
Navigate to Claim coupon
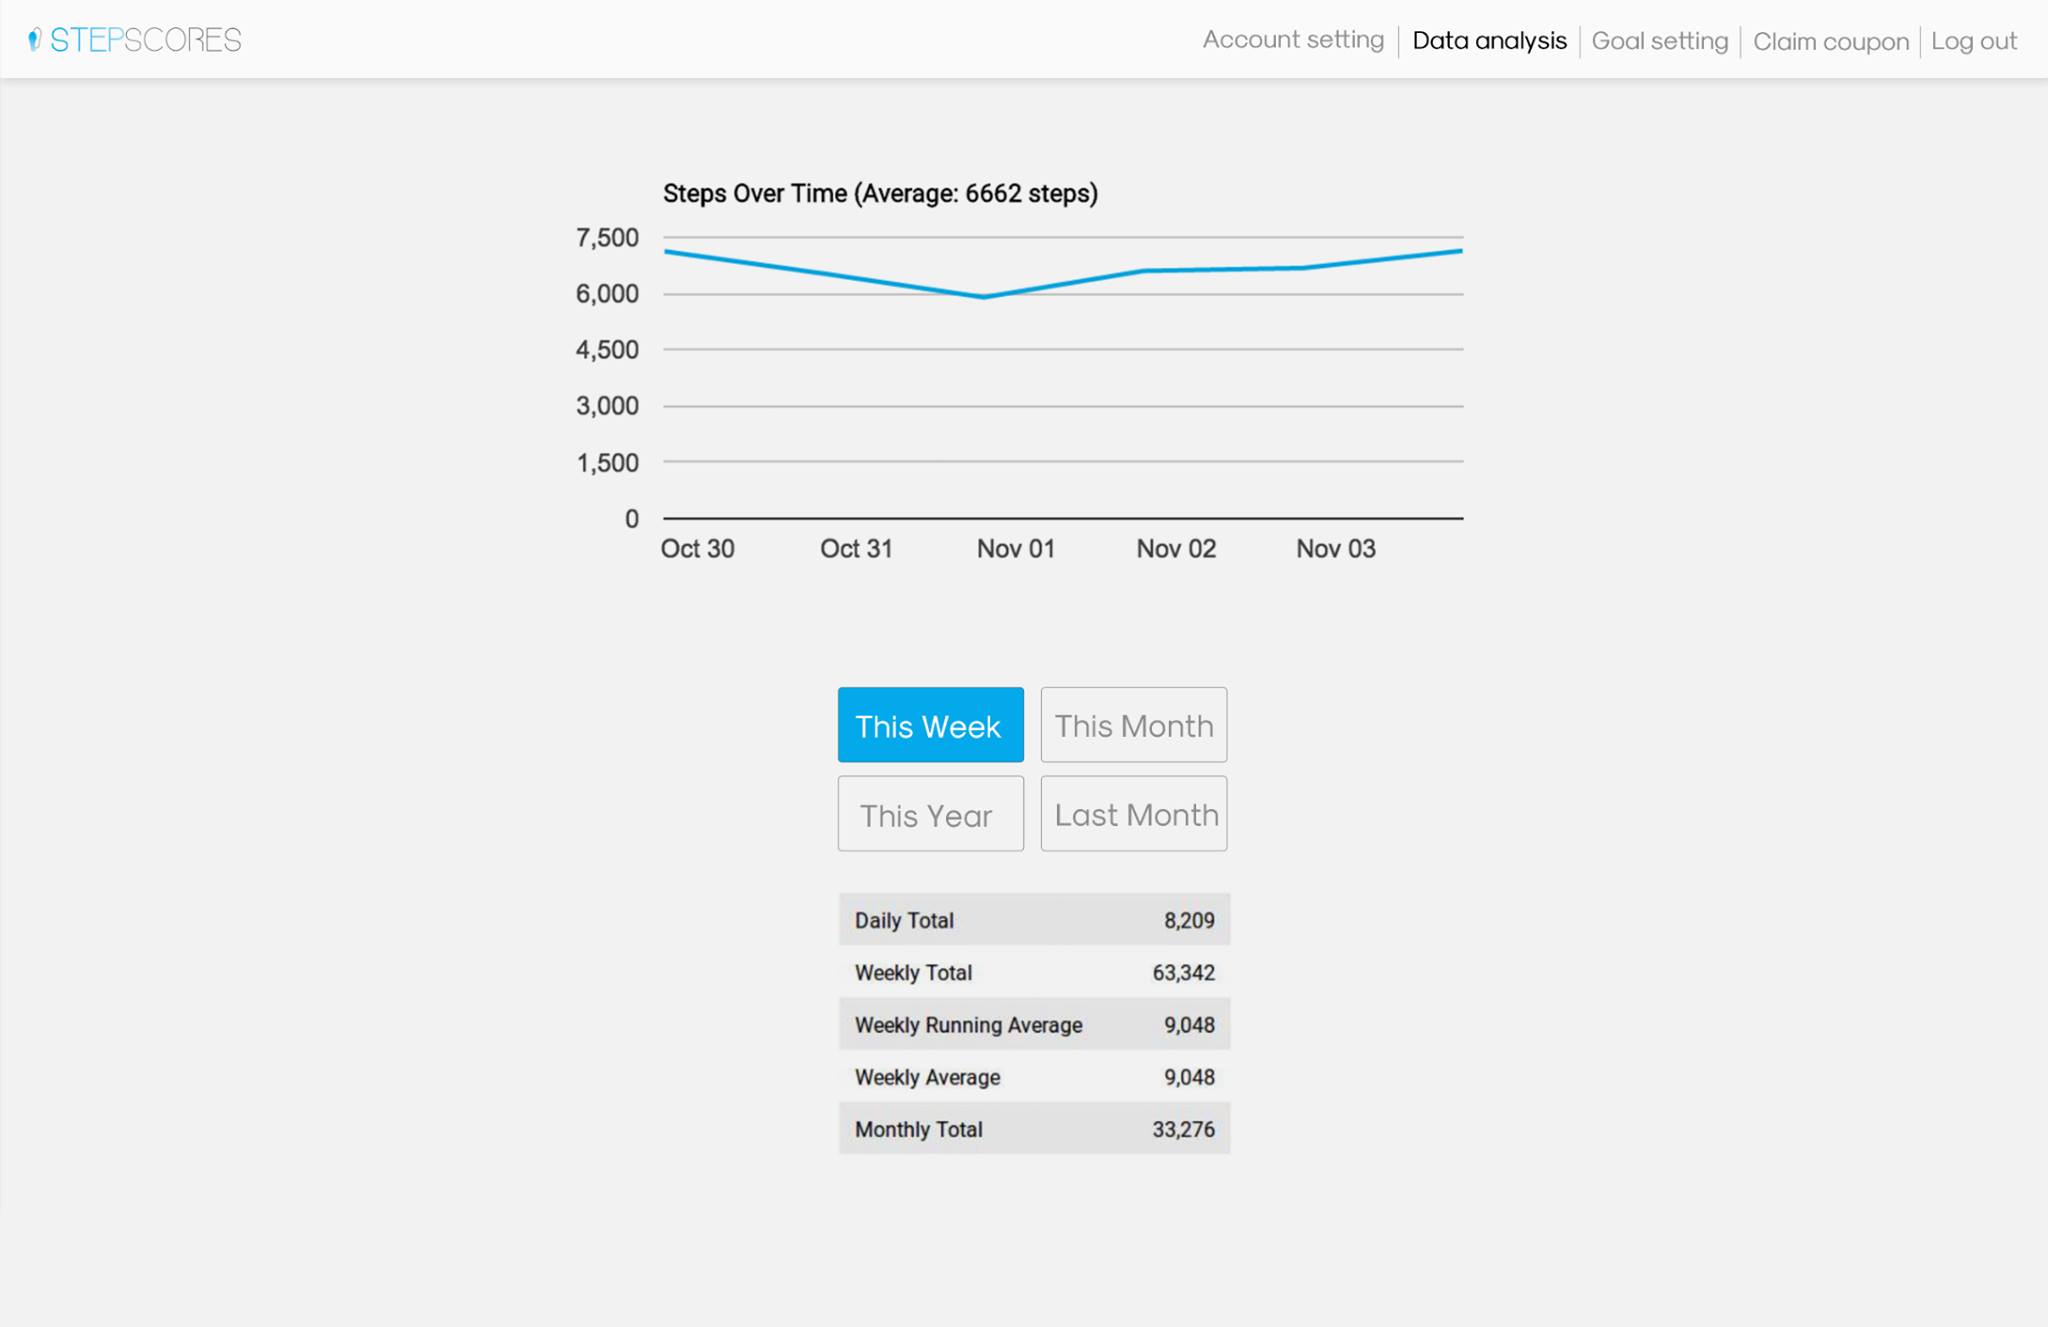point(1830,42)
